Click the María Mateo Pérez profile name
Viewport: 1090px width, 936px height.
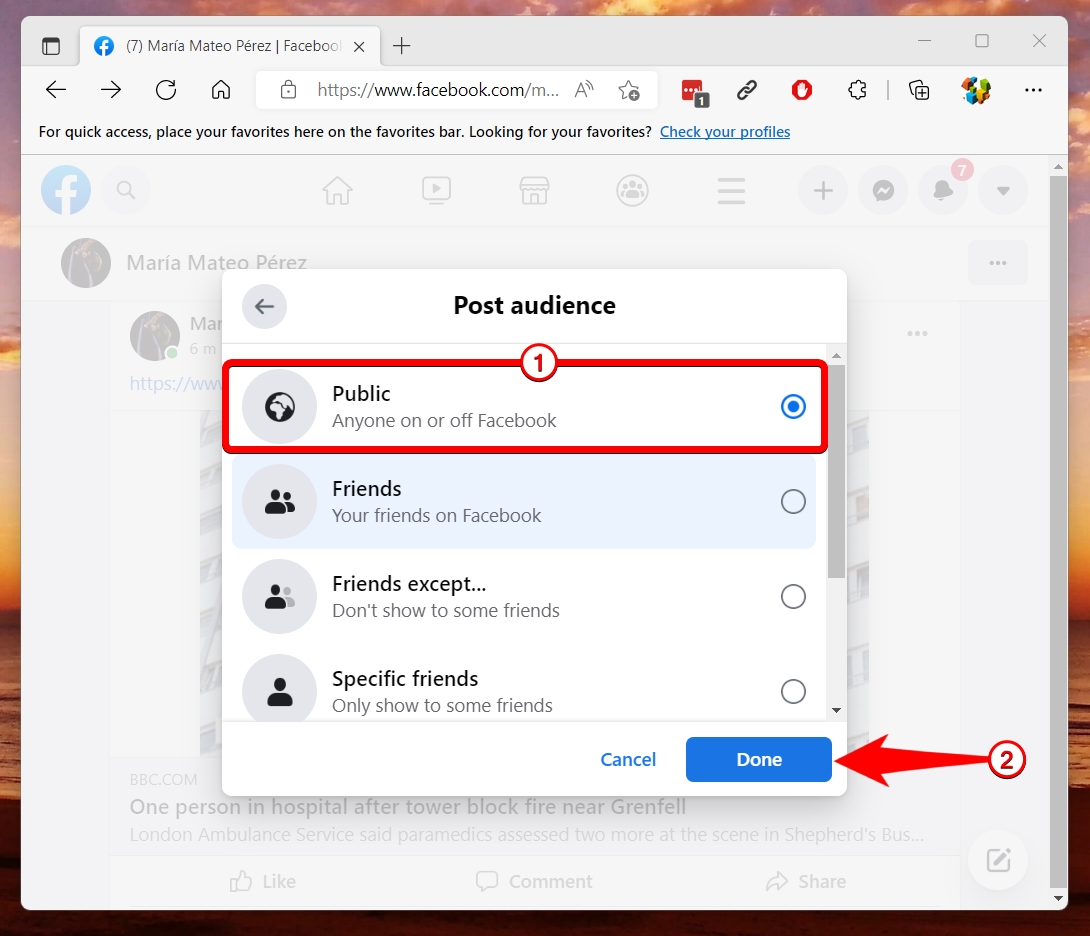click(216, 263)
